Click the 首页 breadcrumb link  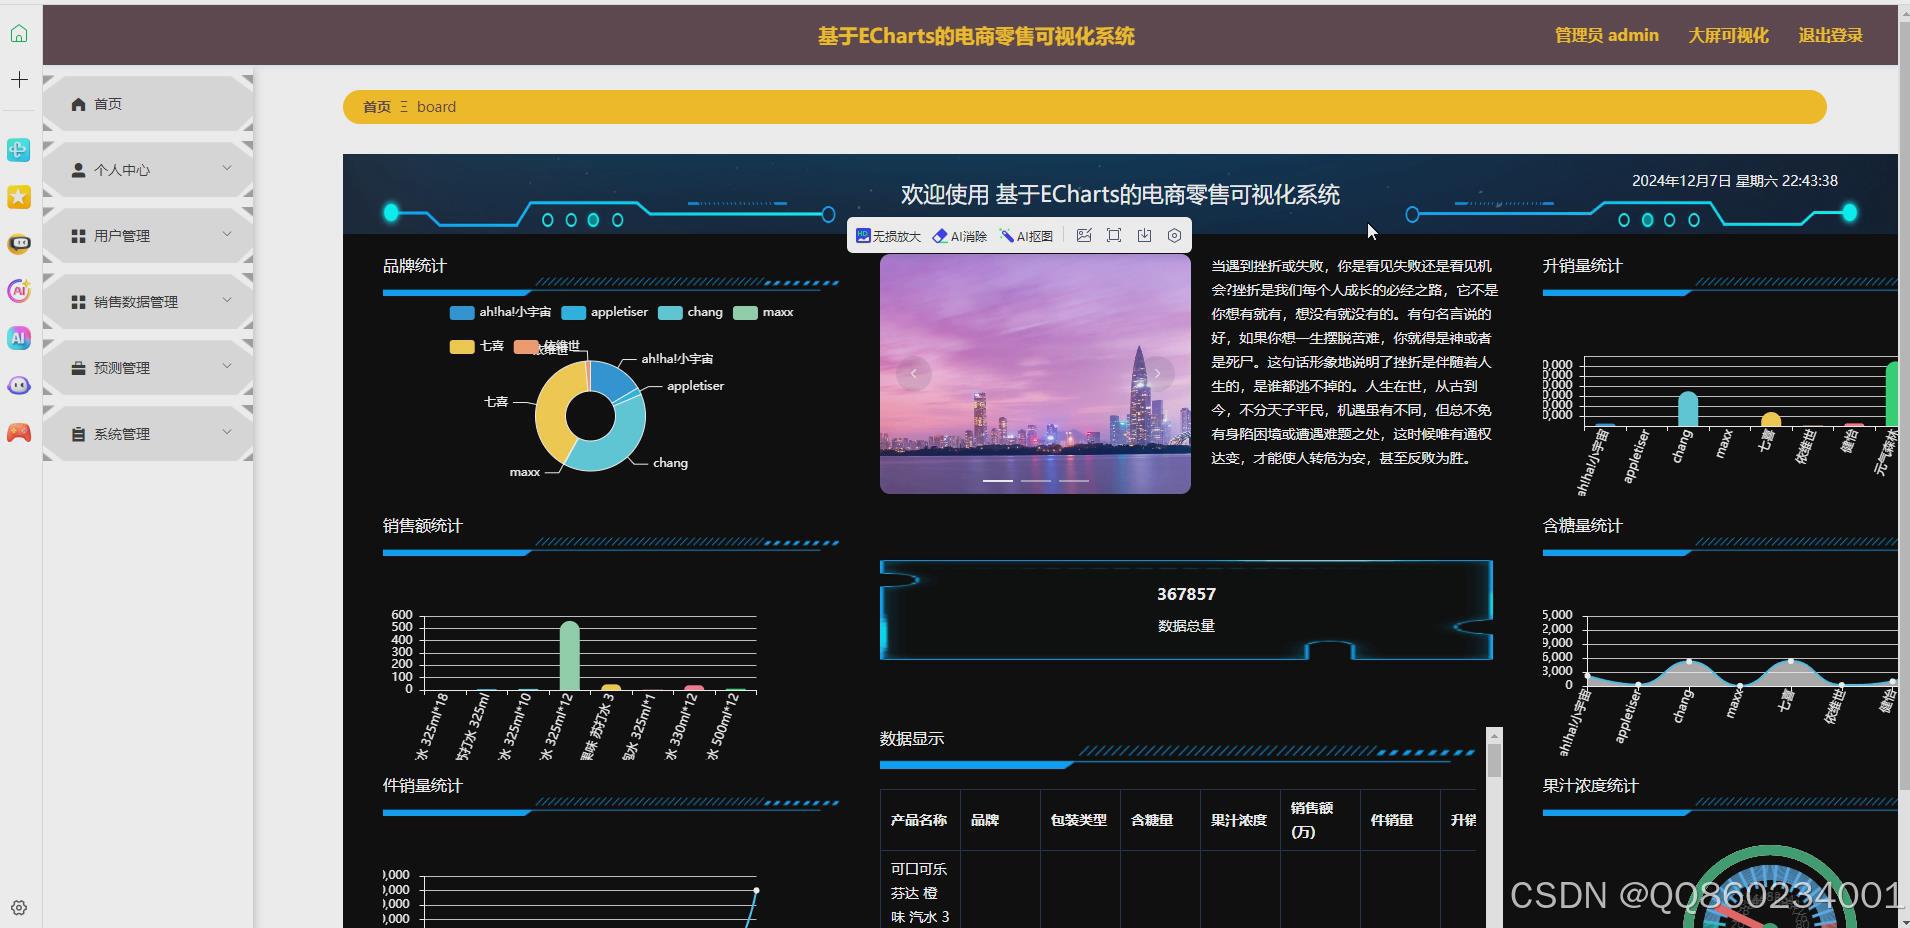click(x=377, y=107)
